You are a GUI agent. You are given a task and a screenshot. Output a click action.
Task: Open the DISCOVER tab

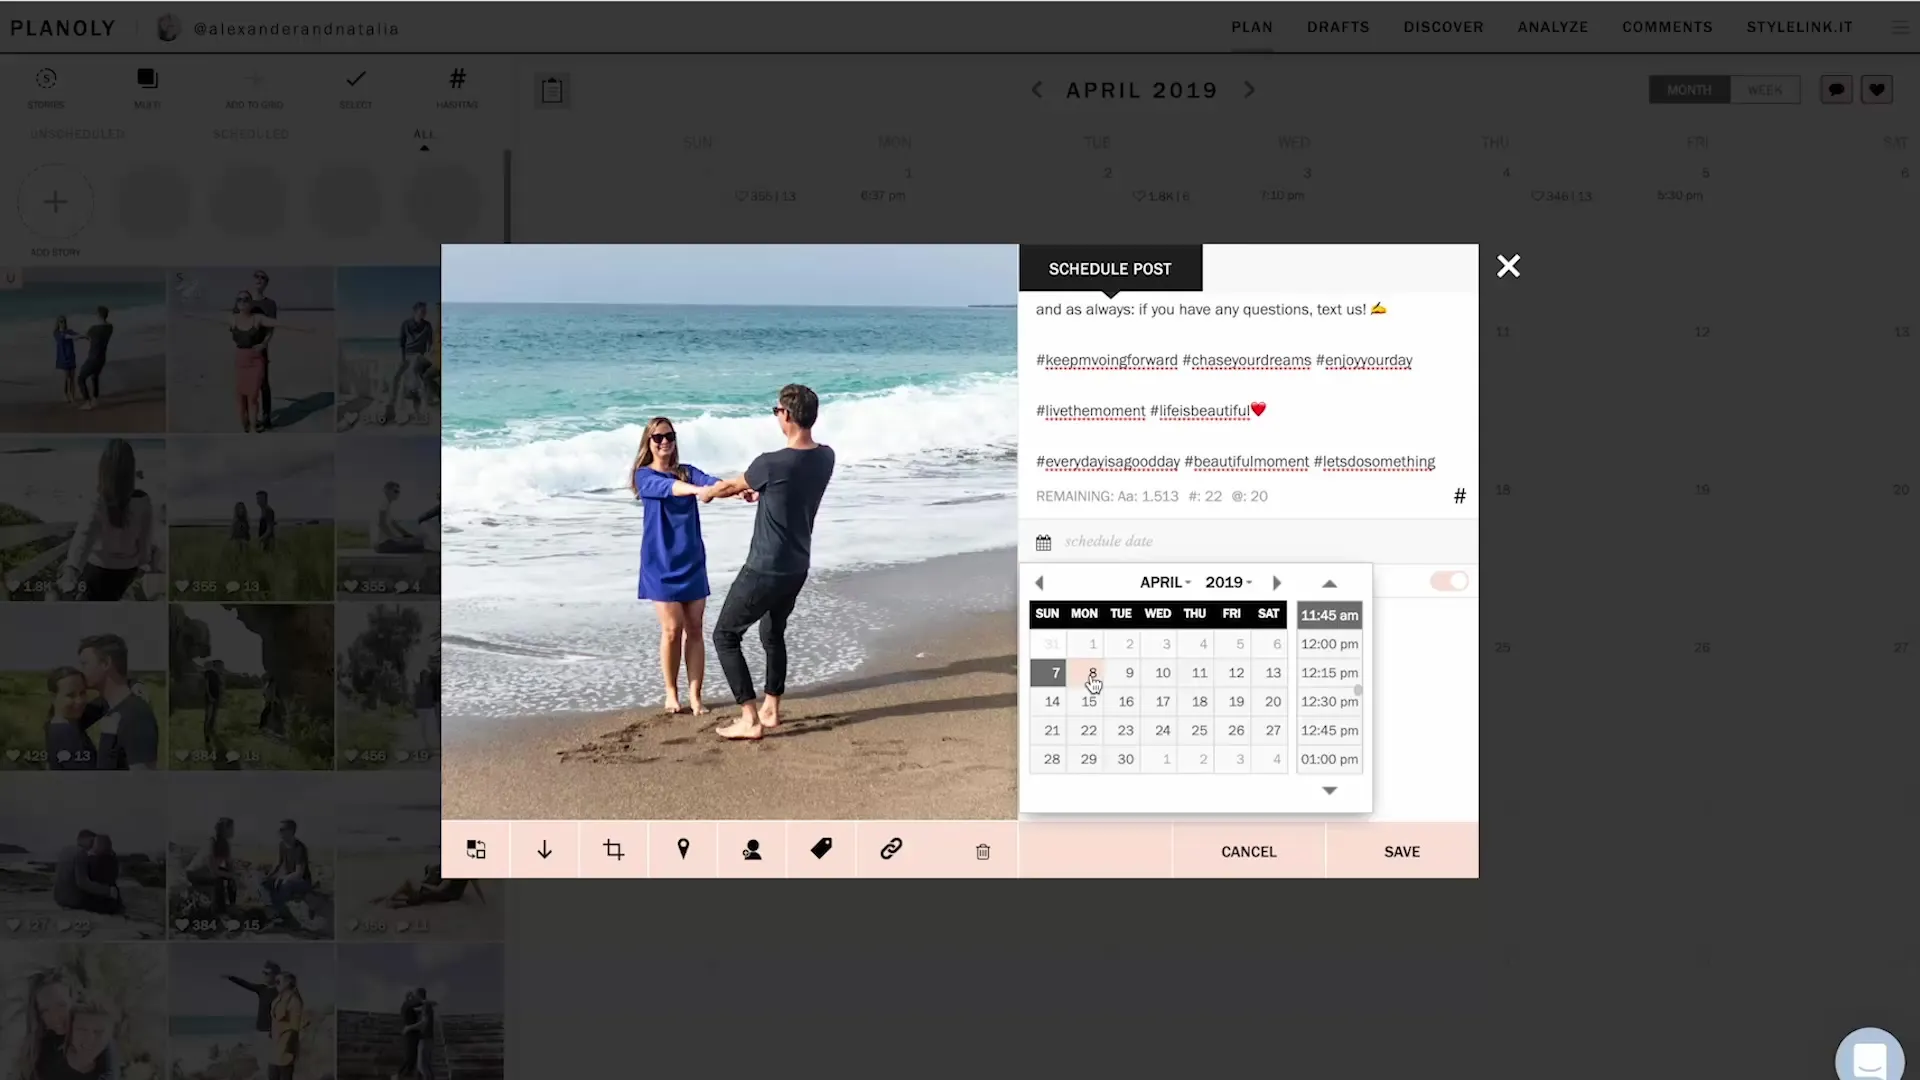click(1443, 27)
